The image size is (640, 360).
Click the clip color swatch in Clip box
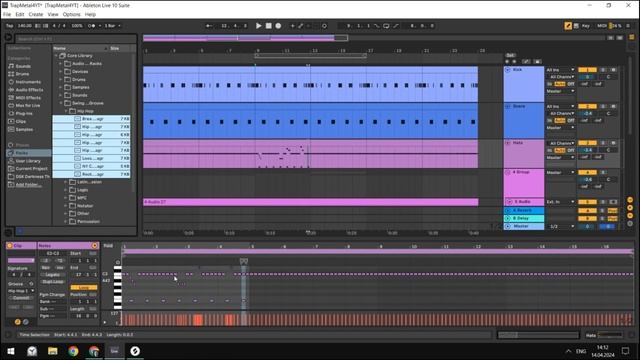[21, 260]
